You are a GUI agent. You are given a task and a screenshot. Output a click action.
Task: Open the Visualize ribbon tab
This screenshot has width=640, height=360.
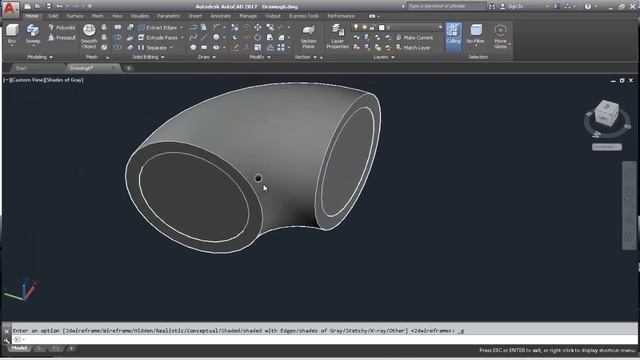(140, 16)
